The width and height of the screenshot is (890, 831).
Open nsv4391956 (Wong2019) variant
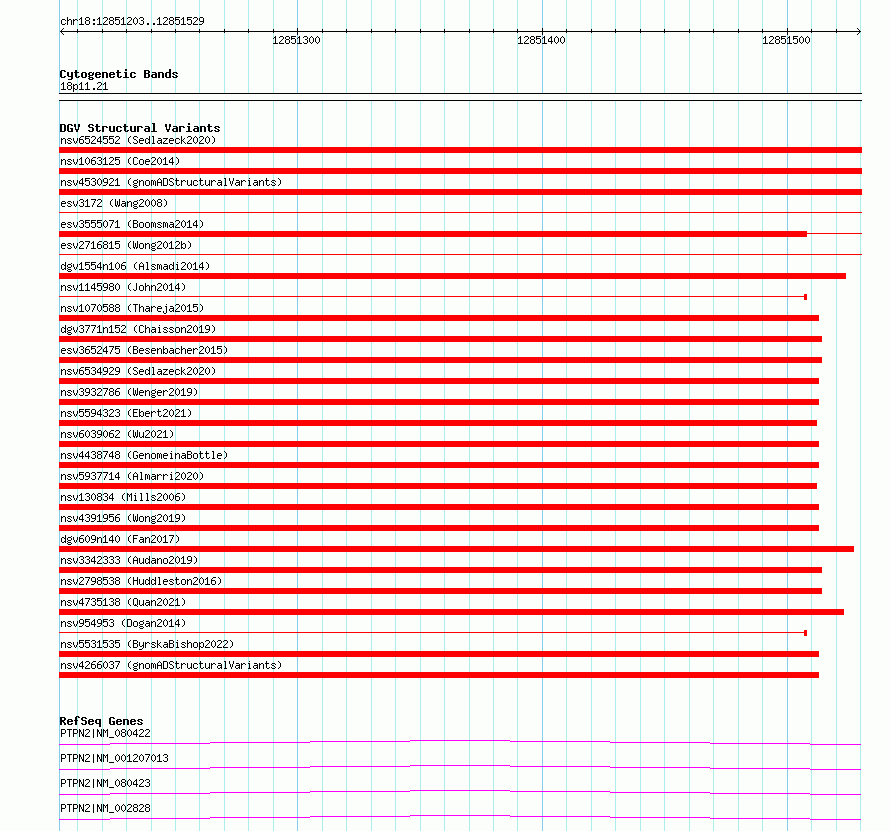(x=123, y=518)
